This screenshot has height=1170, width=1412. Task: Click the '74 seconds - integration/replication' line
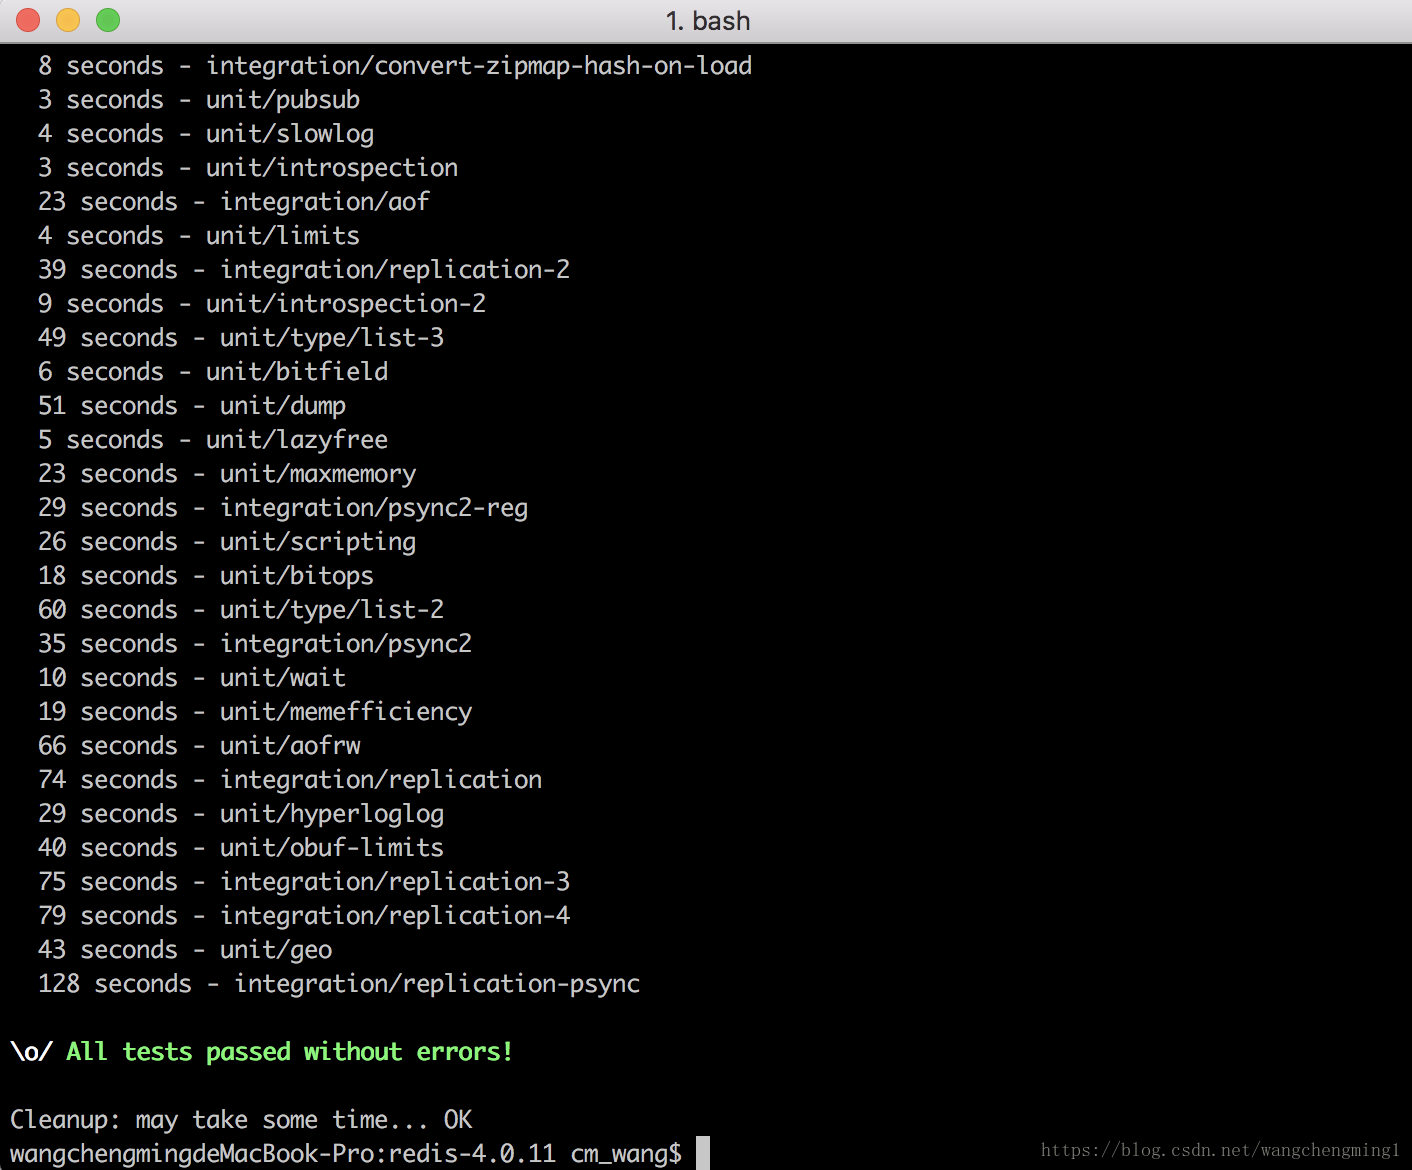coord(290,780)
